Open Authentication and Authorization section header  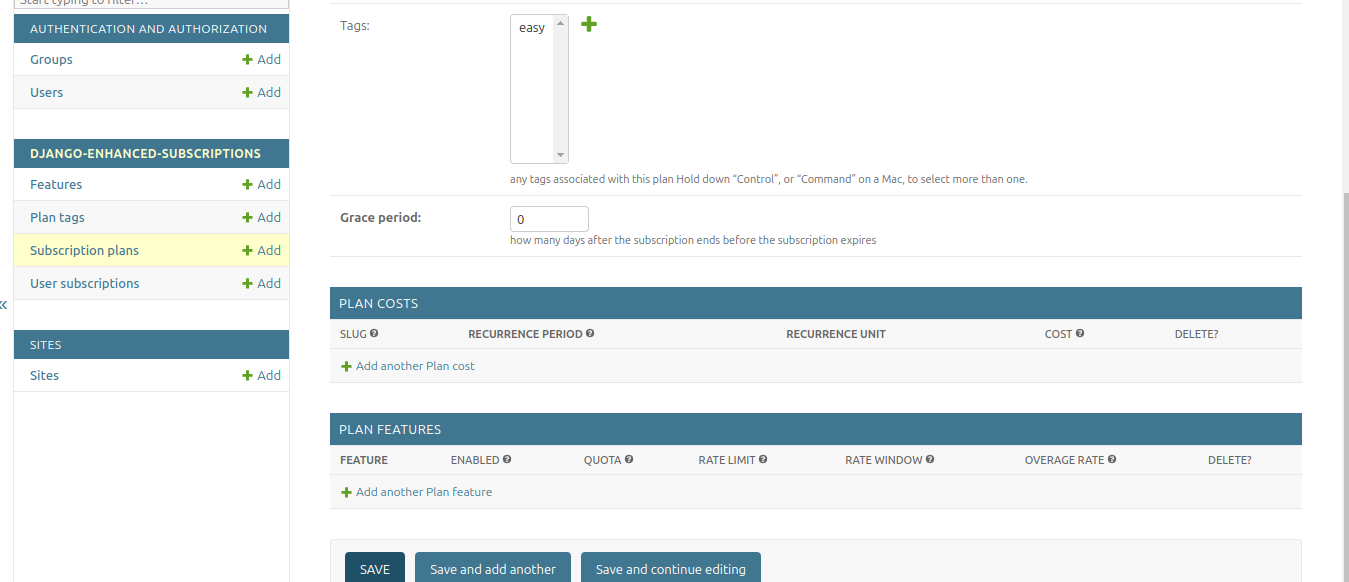tap(148, 29)
